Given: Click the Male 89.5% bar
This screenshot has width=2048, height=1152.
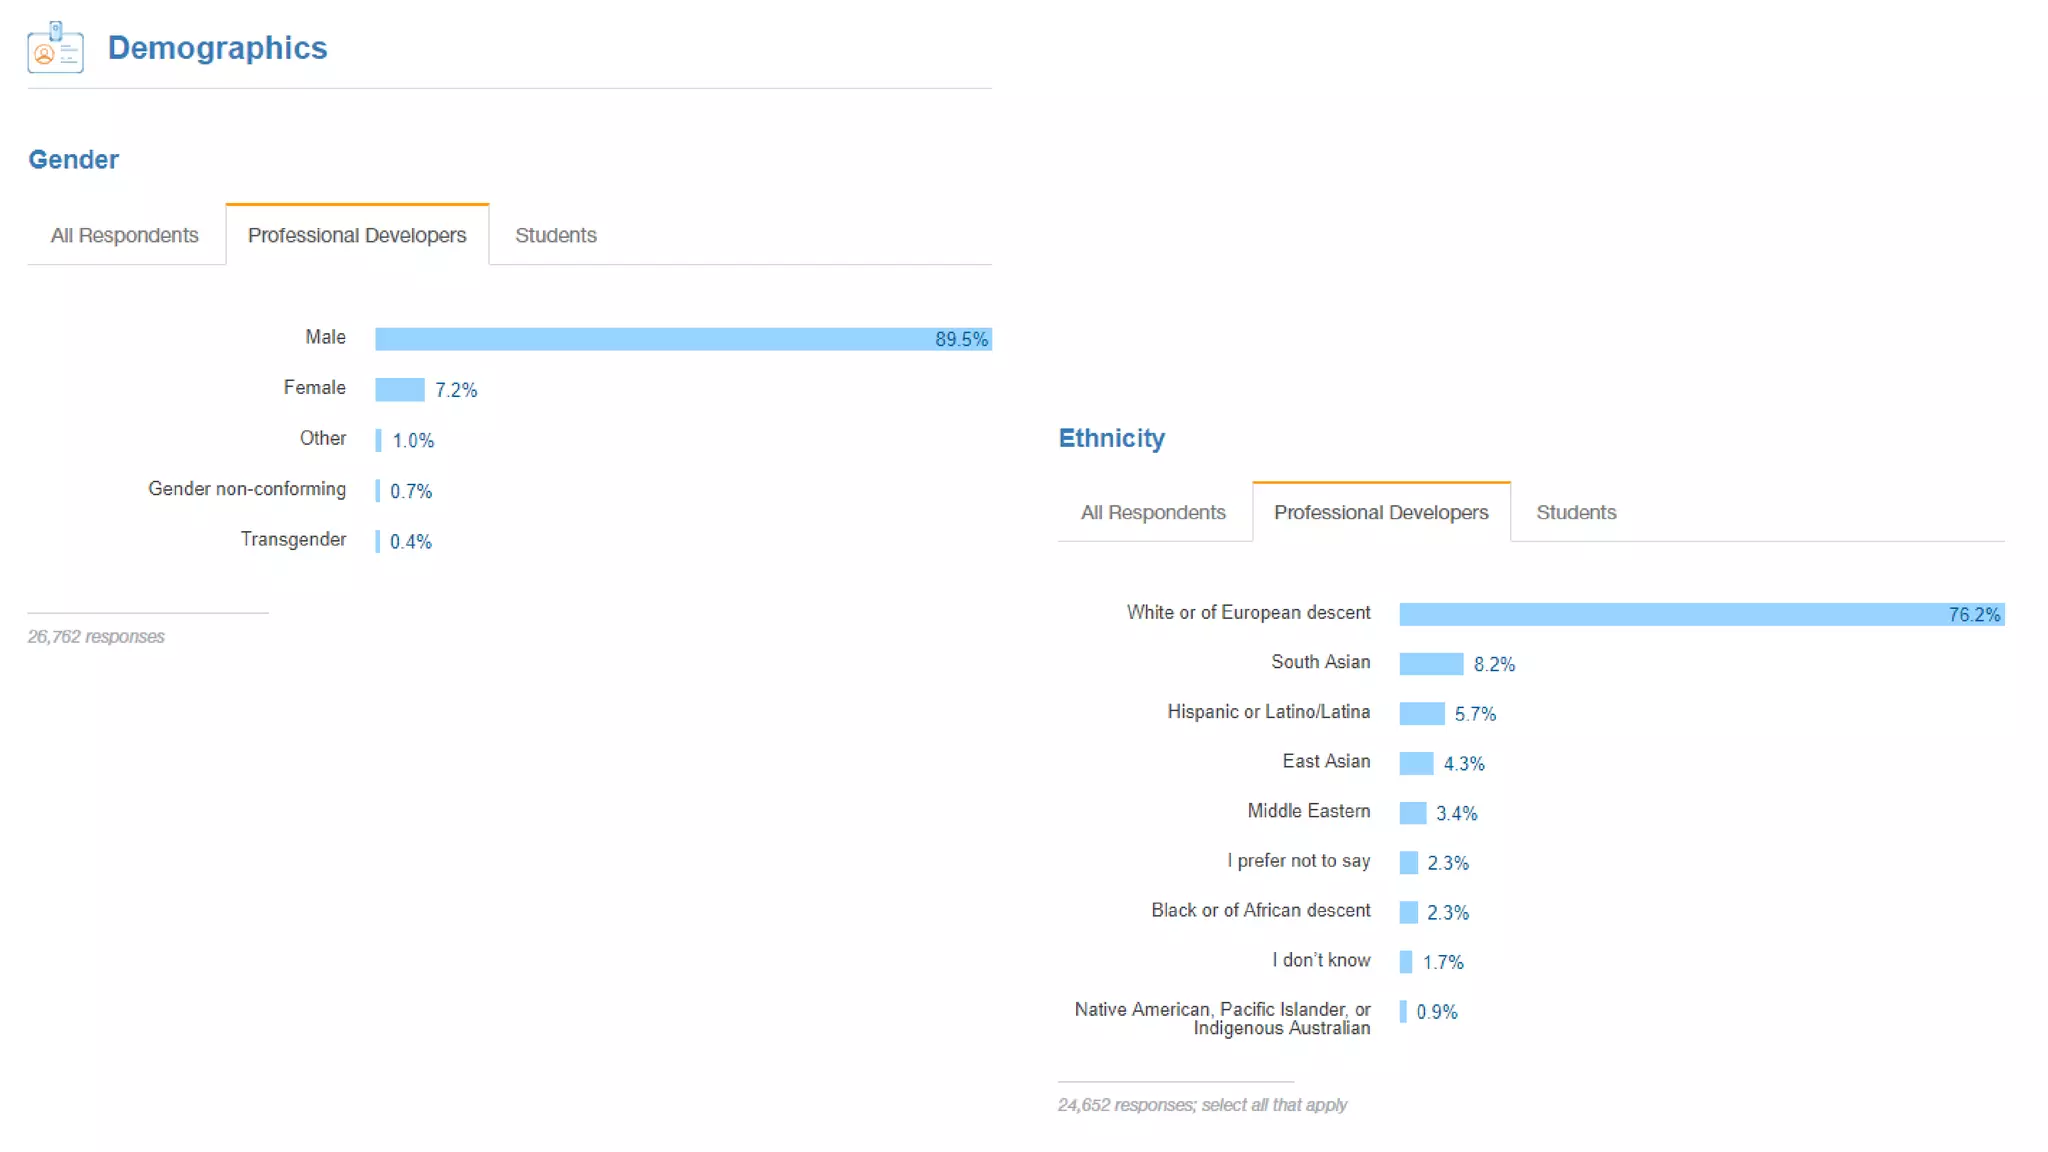Looking at the screenshot, I should 683,339.
